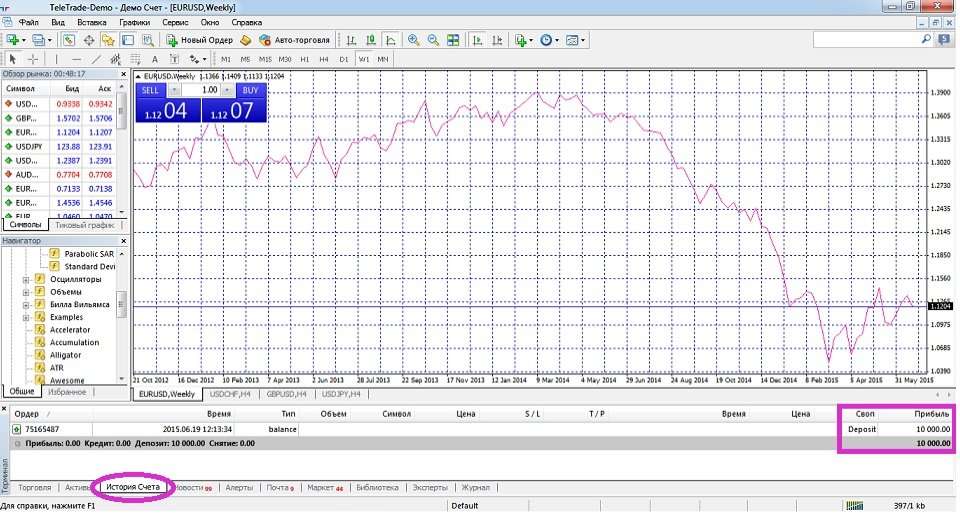Image resolution: width=960 pixels, height=514 pixels.
Task: Switch chart to bar chart mode
Action: (351, 40)
